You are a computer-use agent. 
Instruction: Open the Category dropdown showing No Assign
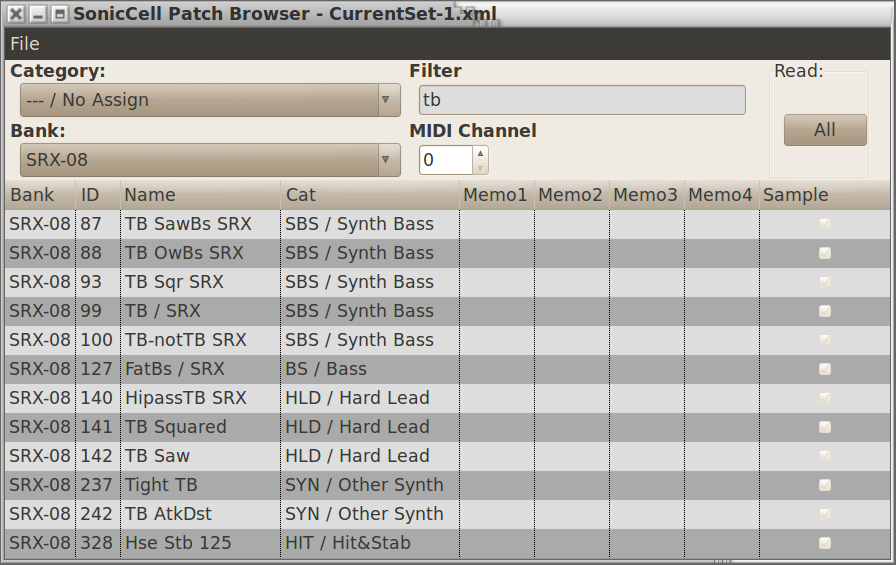pos(210,100)
